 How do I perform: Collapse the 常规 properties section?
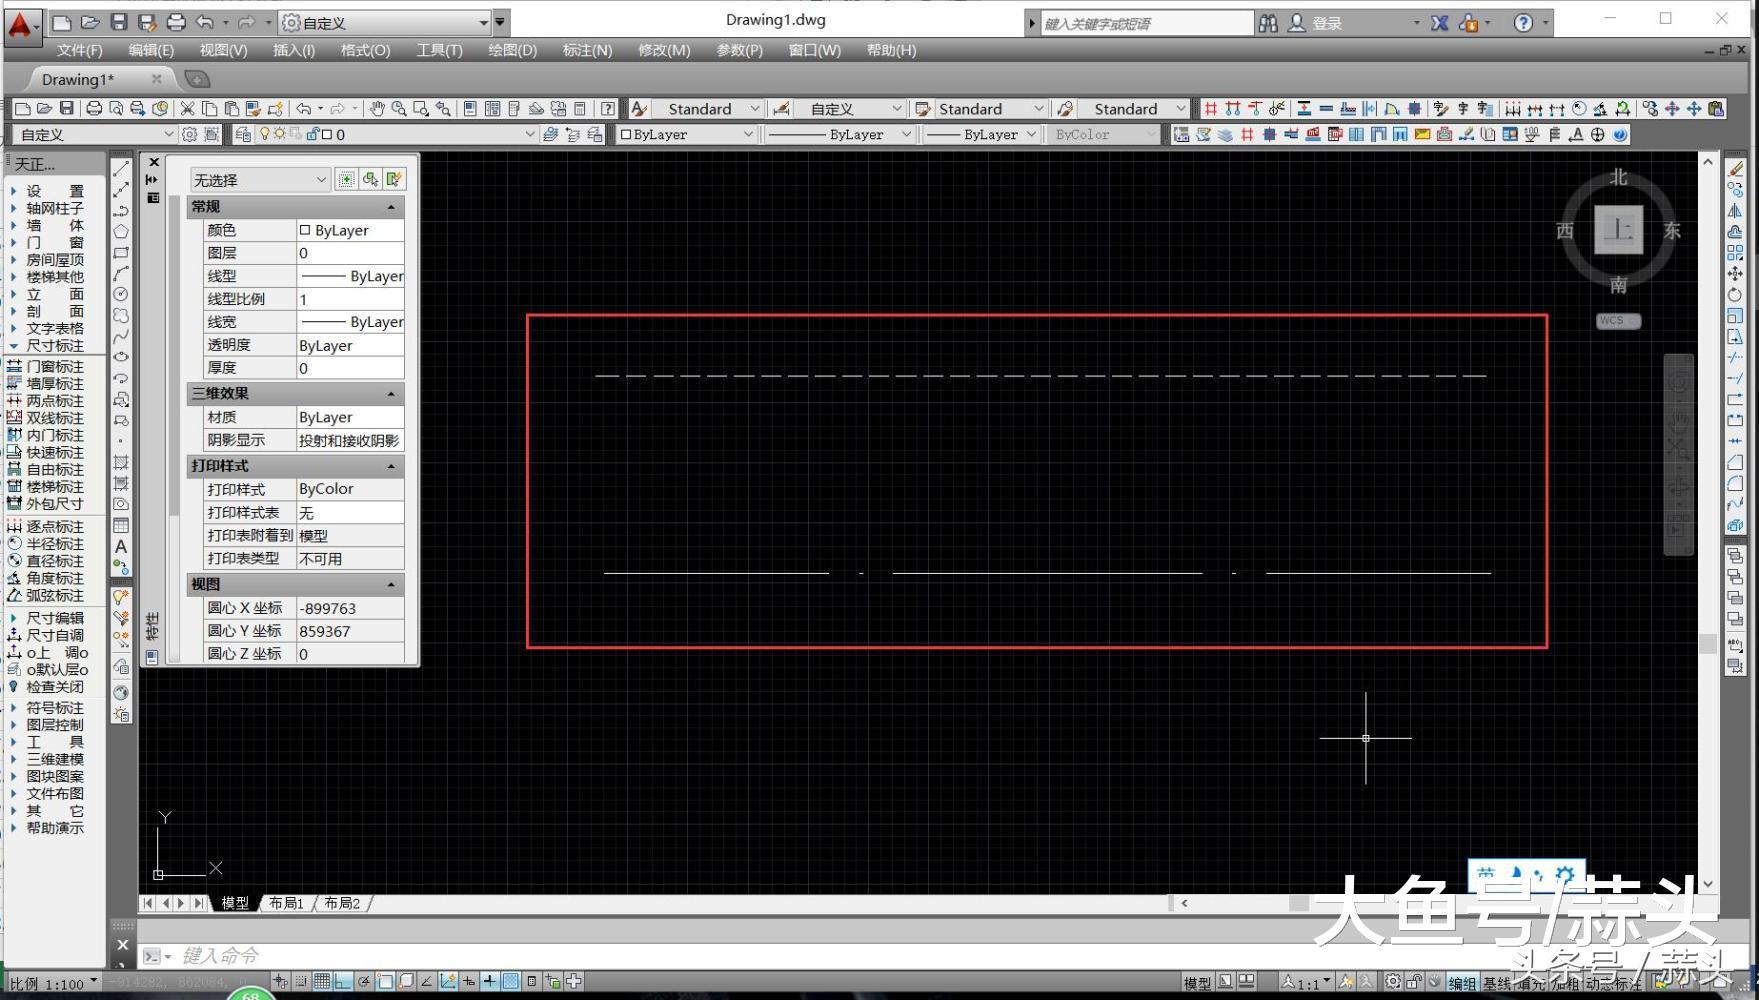tap(391, 207)
